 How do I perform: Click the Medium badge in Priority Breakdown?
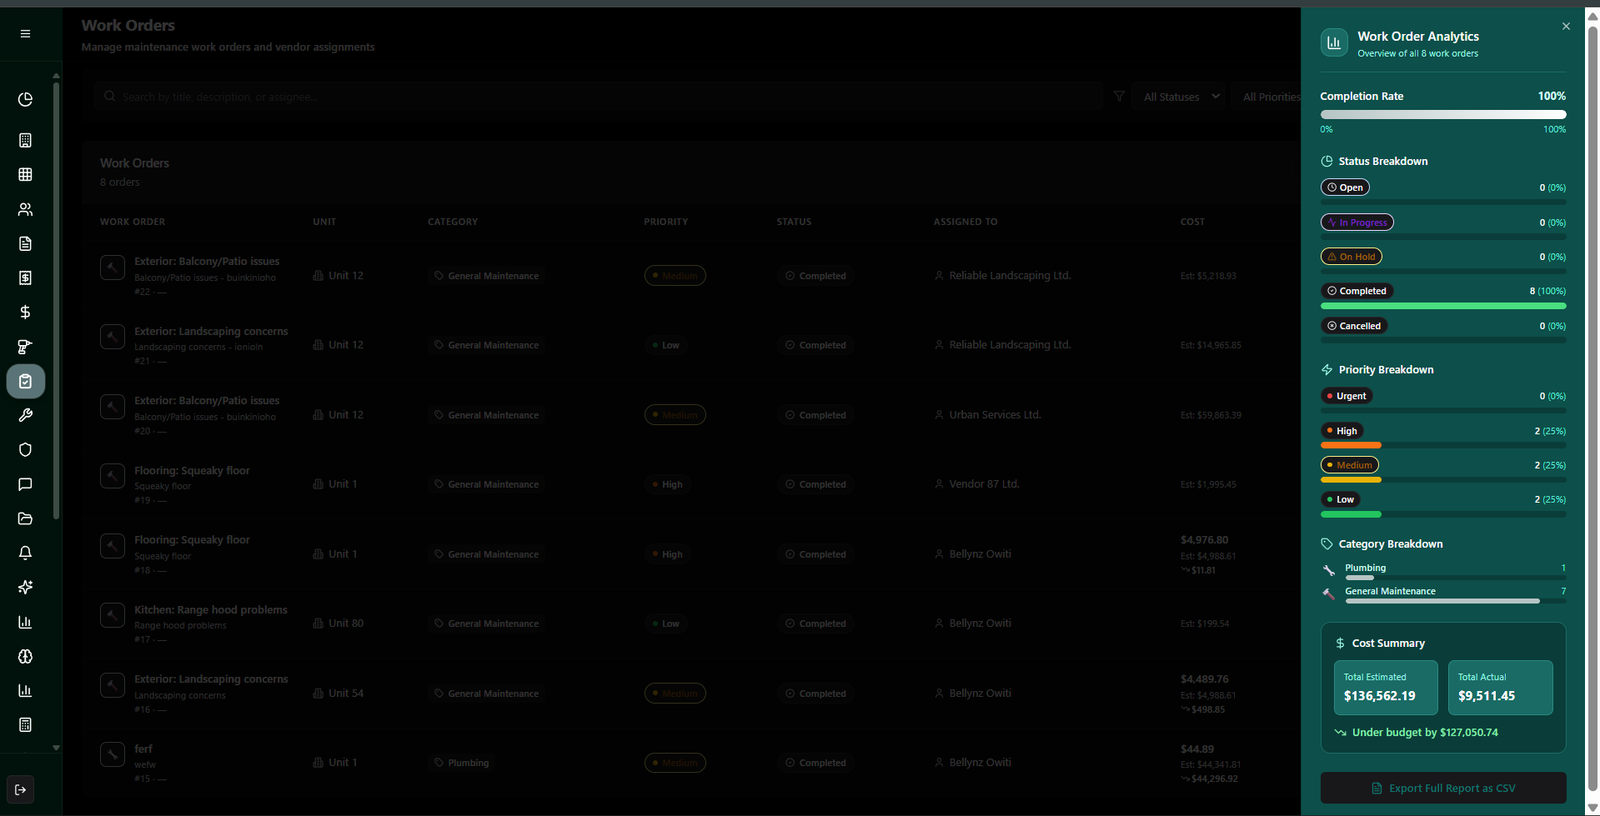click(x=1350, y=465)
